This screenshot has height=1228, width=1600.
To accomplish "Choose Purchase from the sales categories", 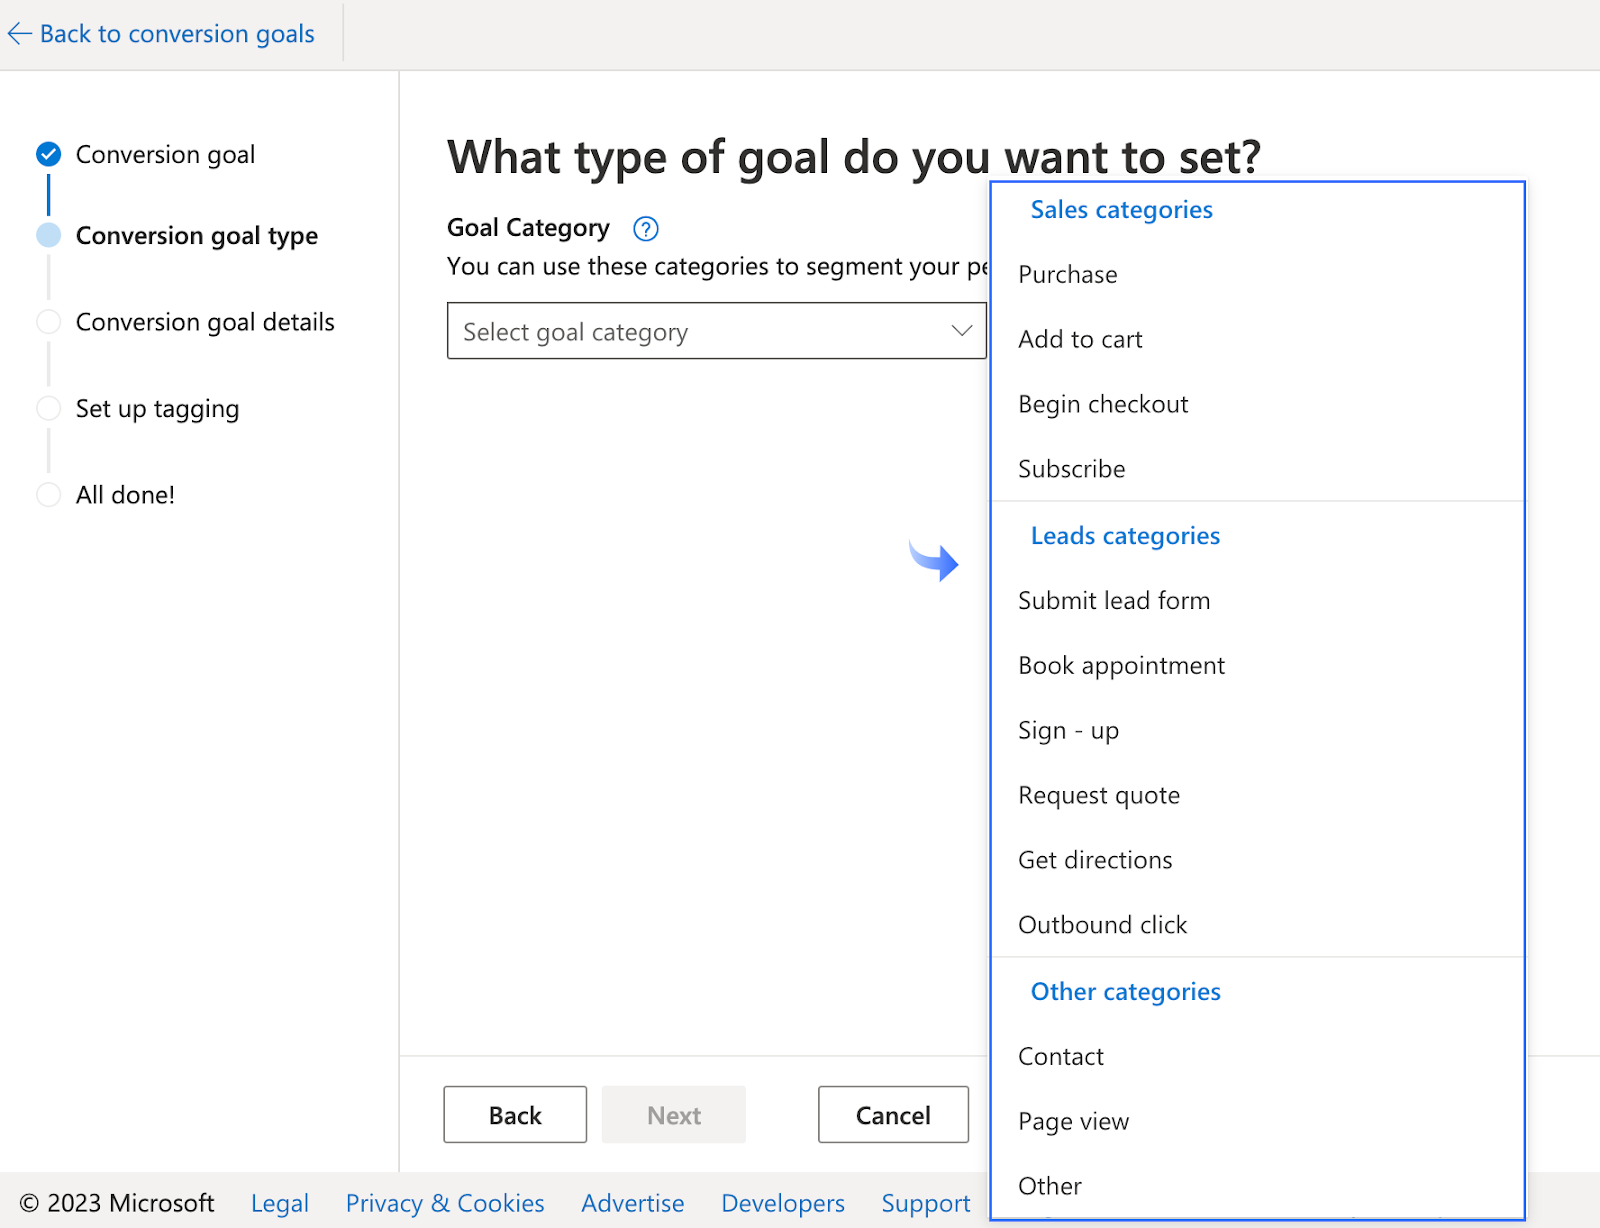I will click(1068, 275).
